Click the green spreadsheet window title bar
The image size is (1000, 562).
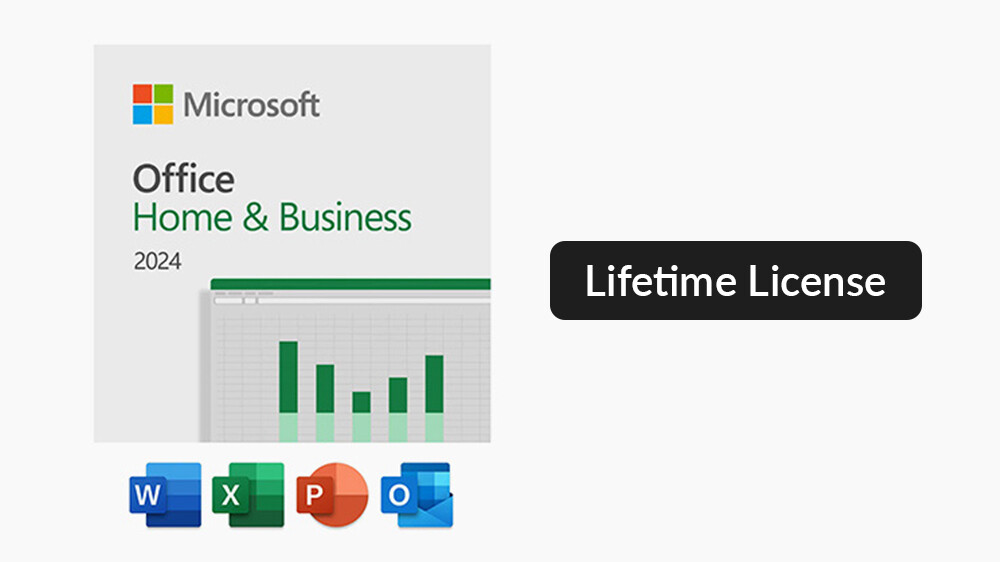pyautogui.click(x=350, y=284)
